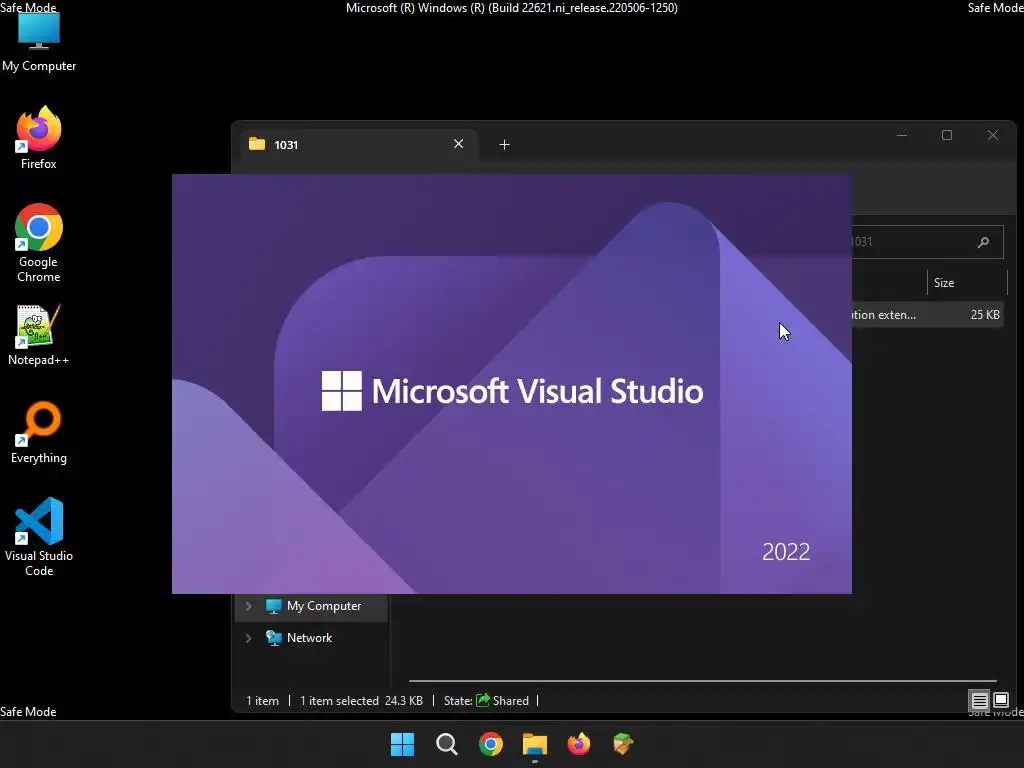The height and width of the screenshot is (768, 1024).
Task: Open the Everything search desktop shortcut
Action: tap(39, 432)
